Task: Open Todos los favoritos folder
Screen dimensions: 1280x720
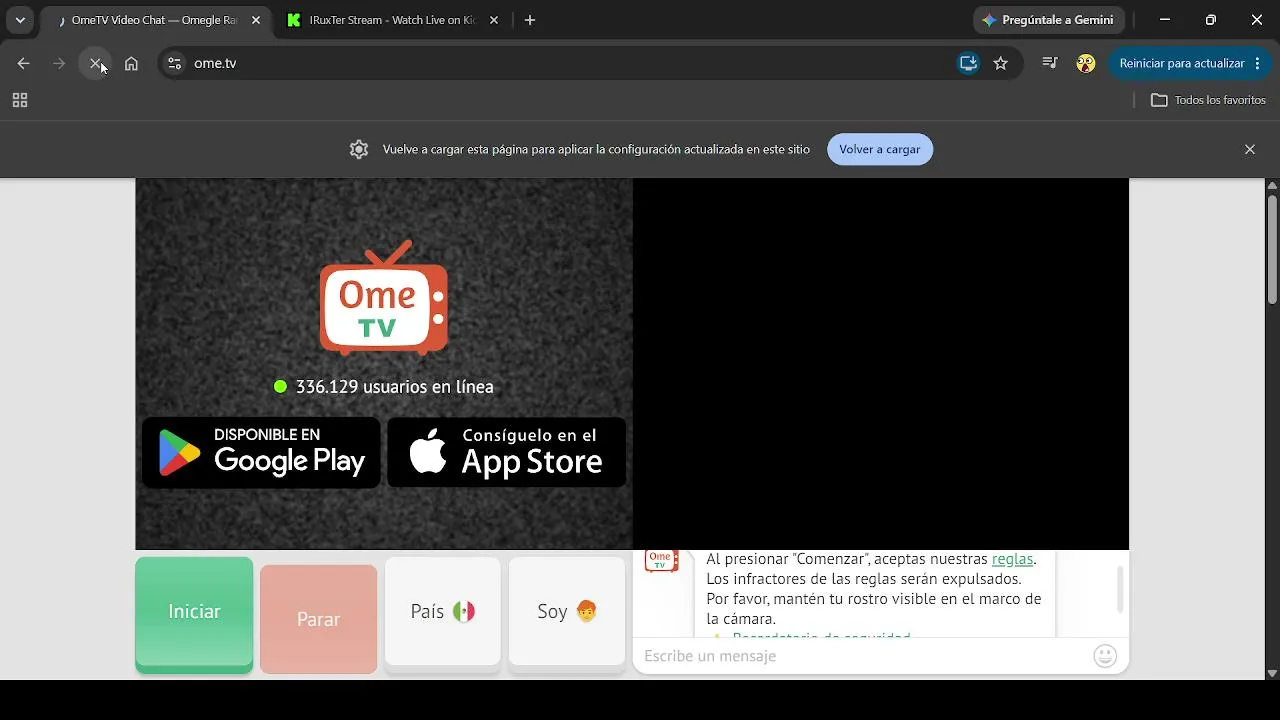Action: click(x=1208, y=100)
